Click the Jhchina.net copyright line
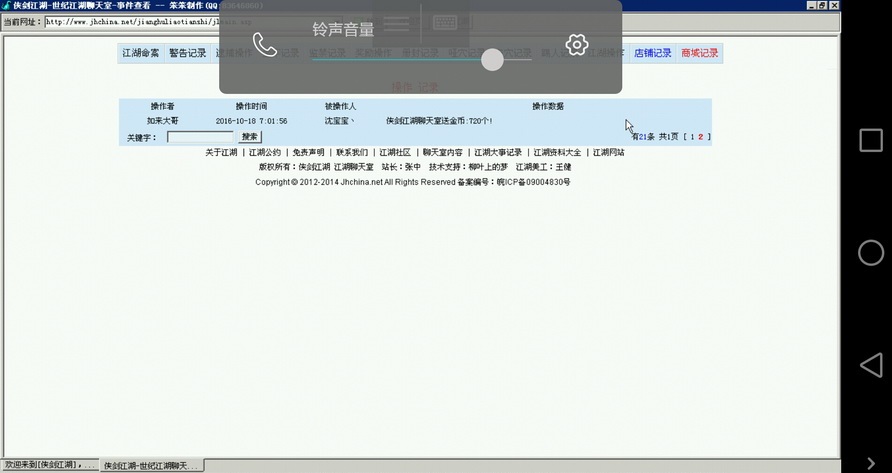The height and width of the screenshot is (473, 892). tap(413, 182)
